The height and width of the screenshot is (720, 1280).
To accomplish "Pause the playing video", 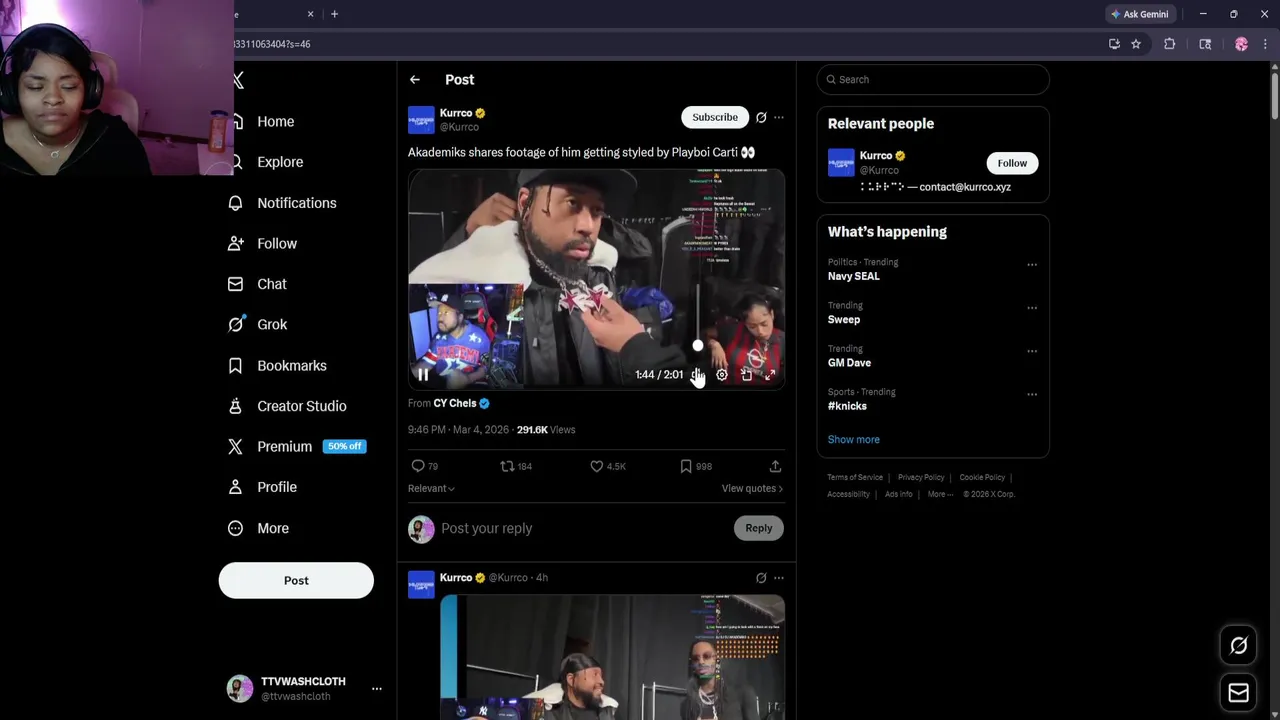I will 423,375.
